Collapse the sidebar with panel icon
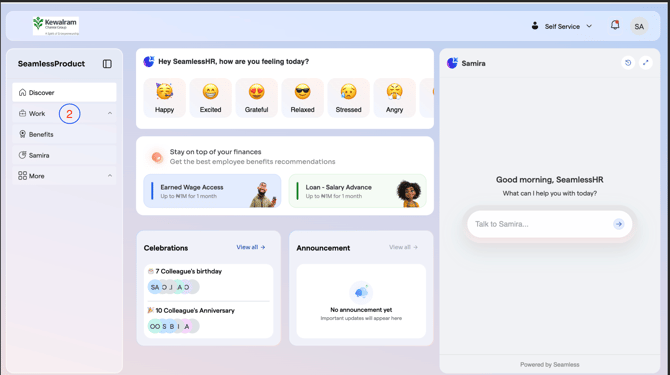The width and height of the screenshot is (670, 375). point(107,64)
